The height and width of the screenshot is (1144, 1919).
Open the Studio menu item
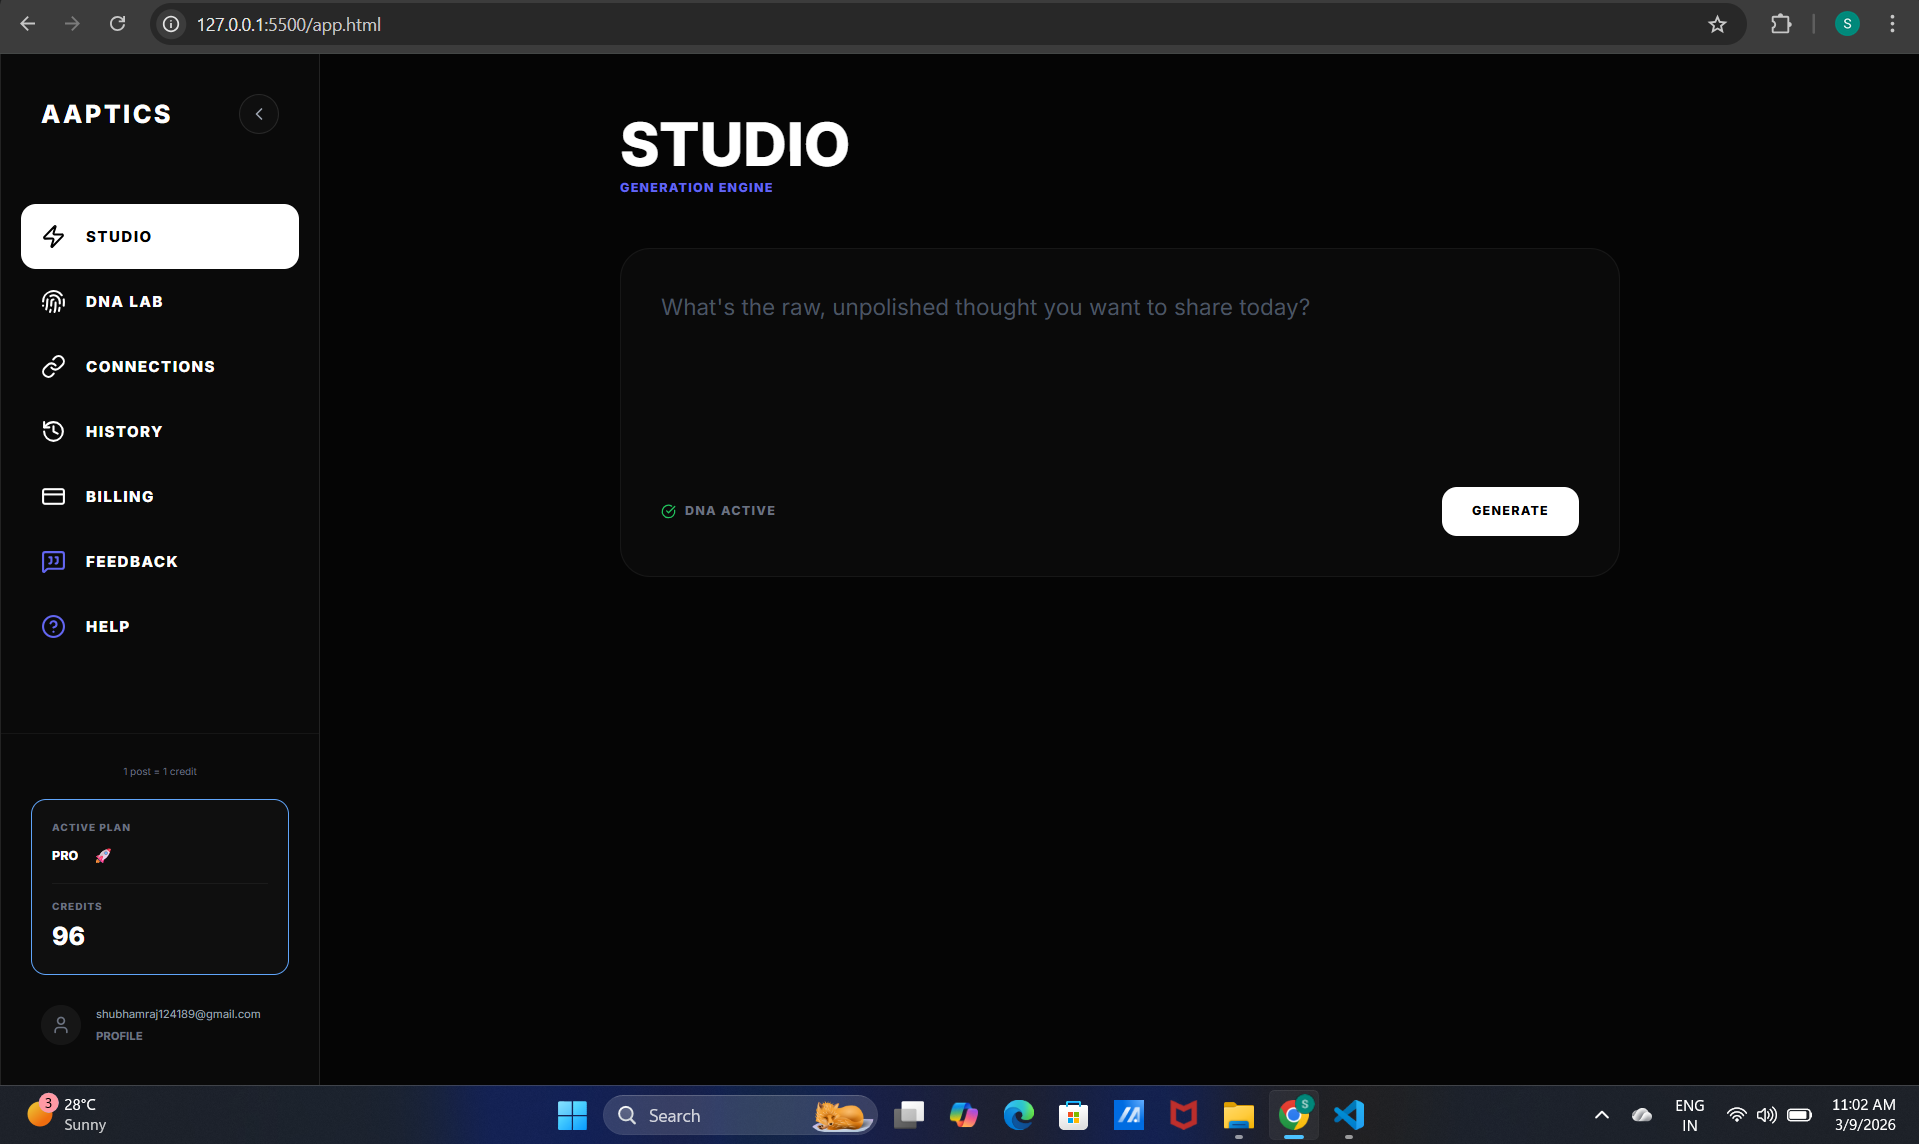[160, 236]
